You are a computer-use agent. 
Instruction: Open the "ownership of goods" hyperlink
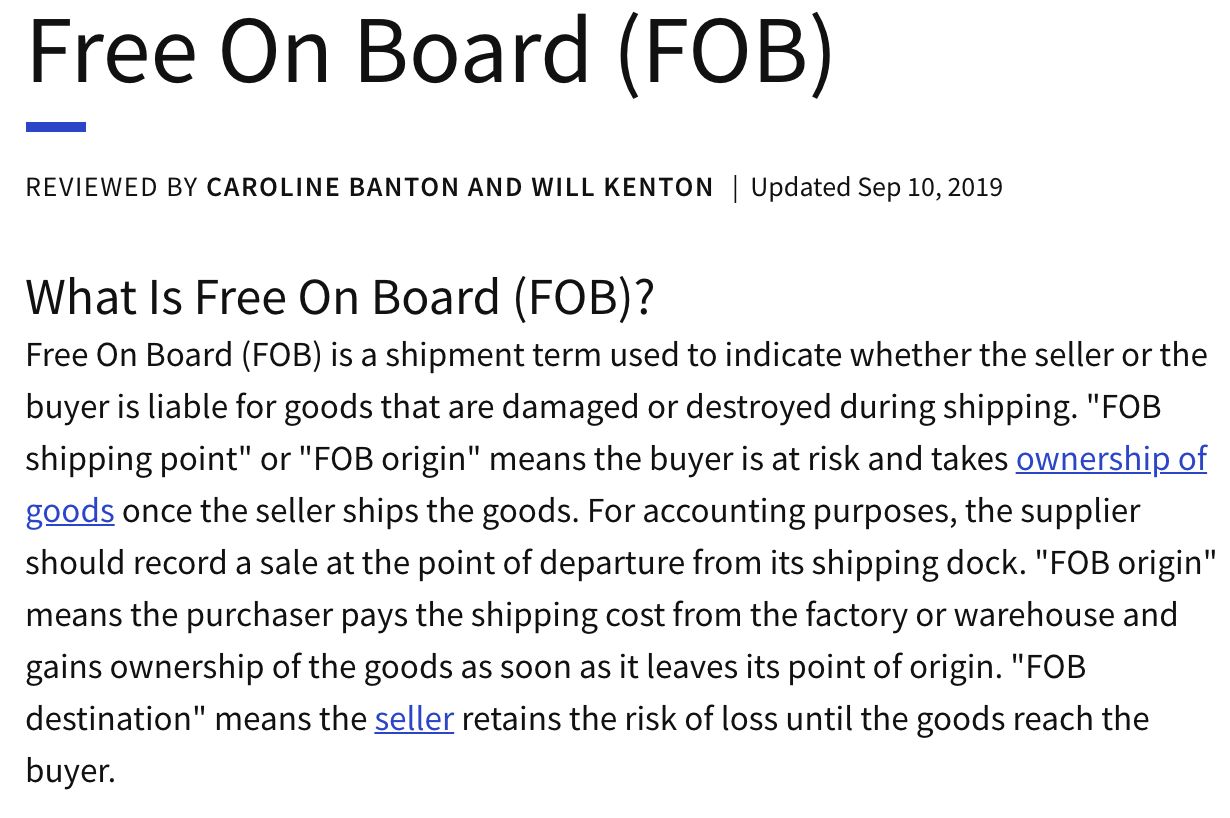click(1110, 459)
